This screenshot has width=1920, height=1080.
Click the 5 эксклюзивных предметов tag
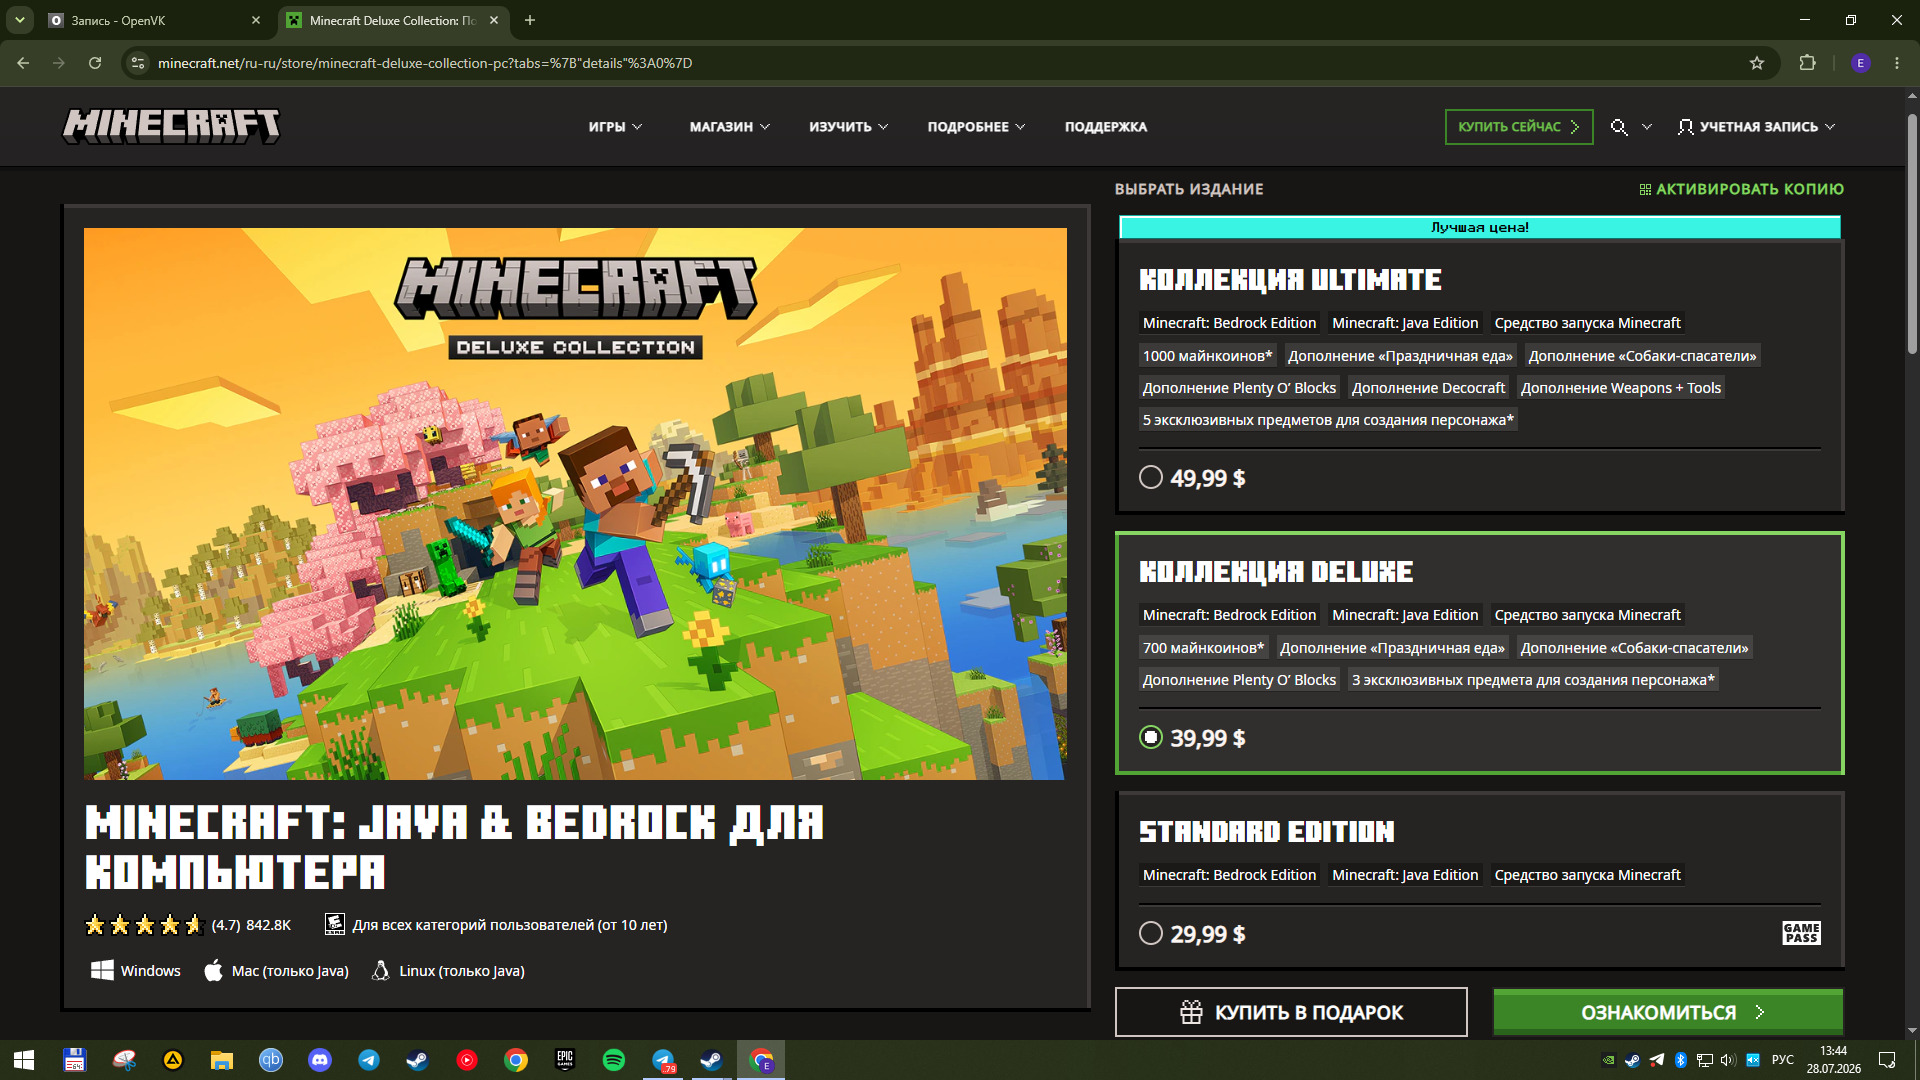click(x=1328, y=419)
